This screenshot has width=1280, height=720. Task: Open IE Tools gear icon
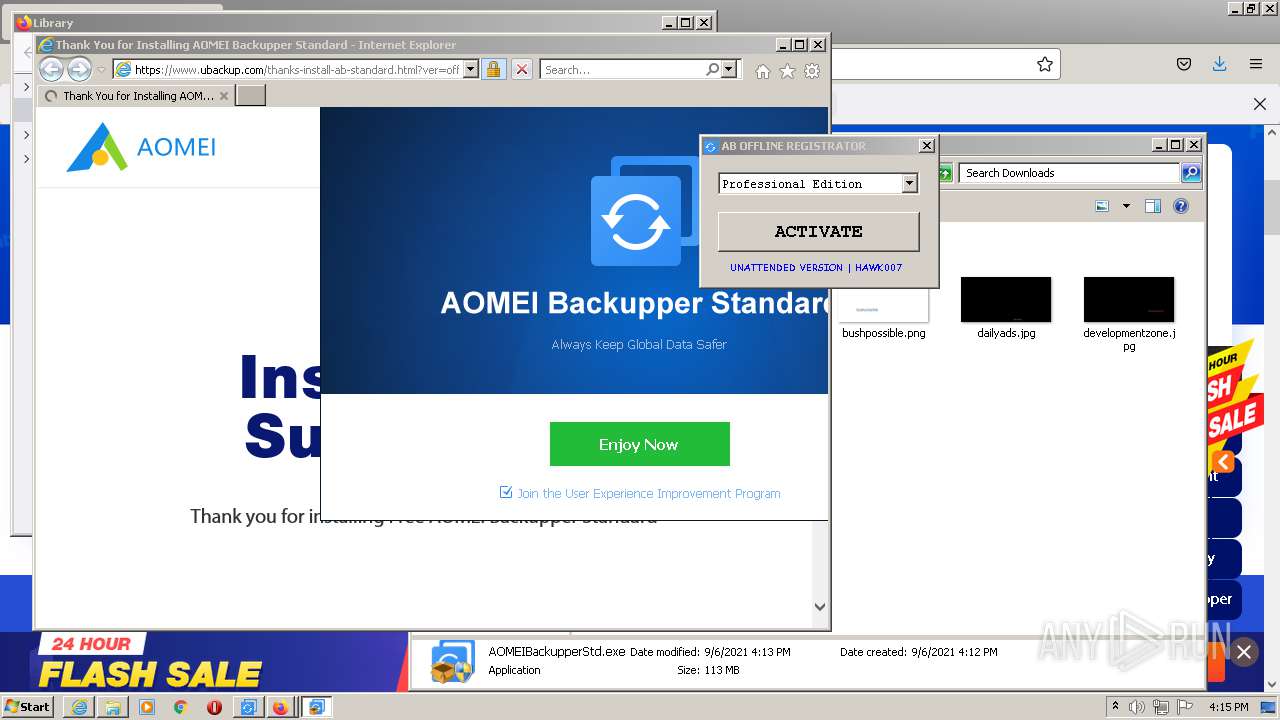coord(812,71)
